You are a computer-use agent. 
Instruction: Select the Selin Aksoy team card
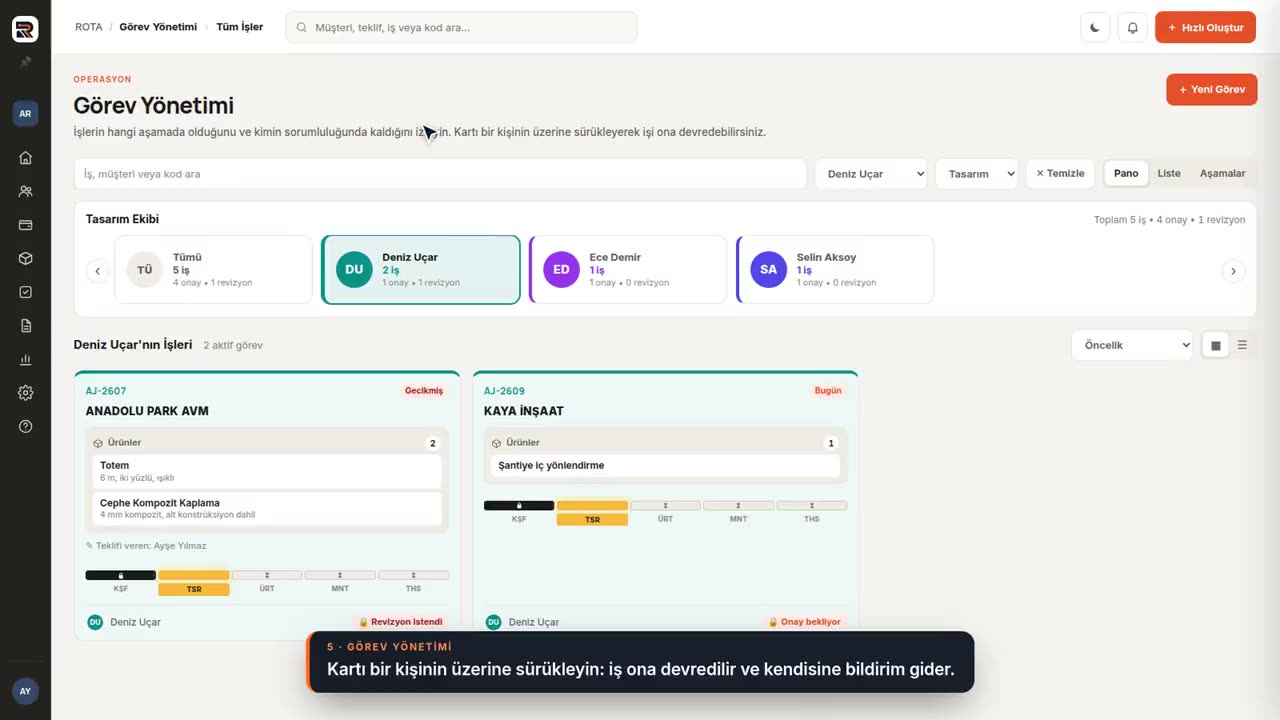(835, 269)
